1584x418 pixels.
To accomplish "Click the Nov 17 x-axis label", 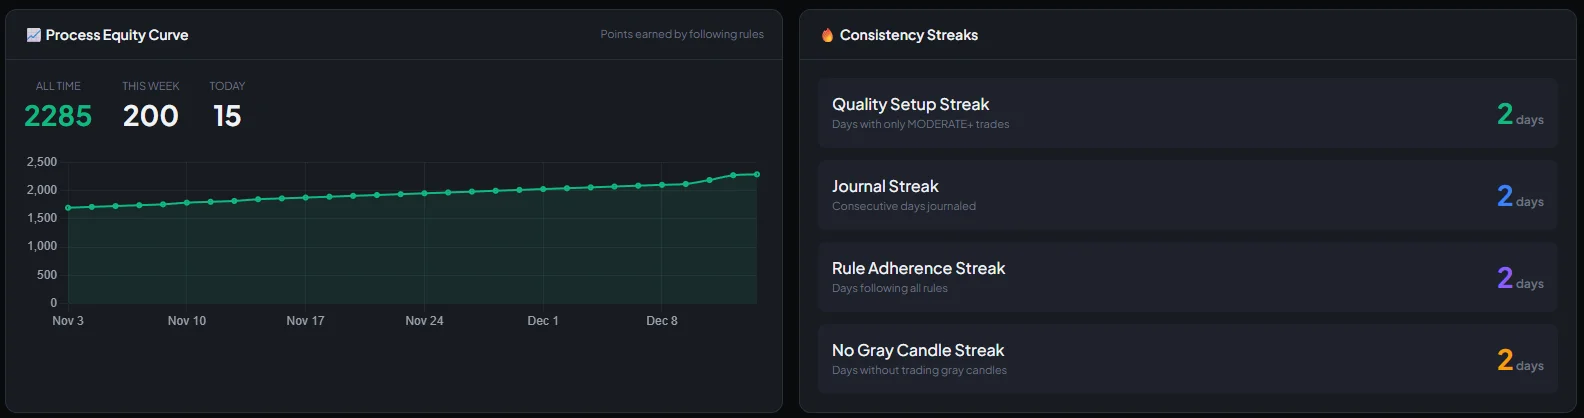I will 305,321.
